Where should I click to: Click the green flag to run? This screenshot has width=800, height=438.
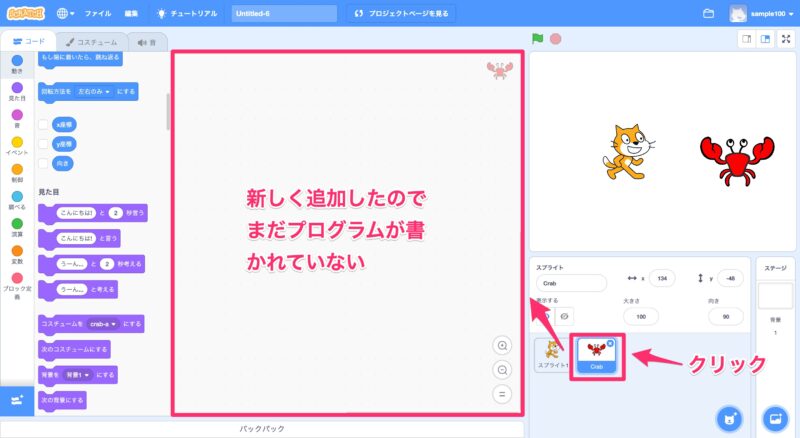(537, 40)
